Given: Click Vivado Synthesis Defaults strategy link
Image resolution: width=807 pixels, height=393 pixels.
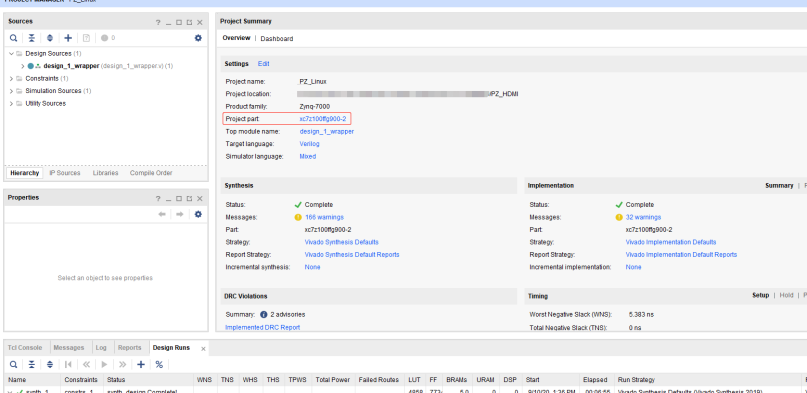Looking at the screenshot, I should [342, 242].
